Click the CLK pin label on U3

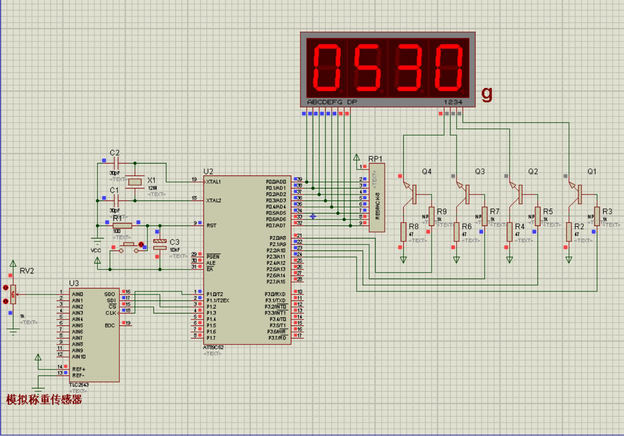tap(110, 313)
